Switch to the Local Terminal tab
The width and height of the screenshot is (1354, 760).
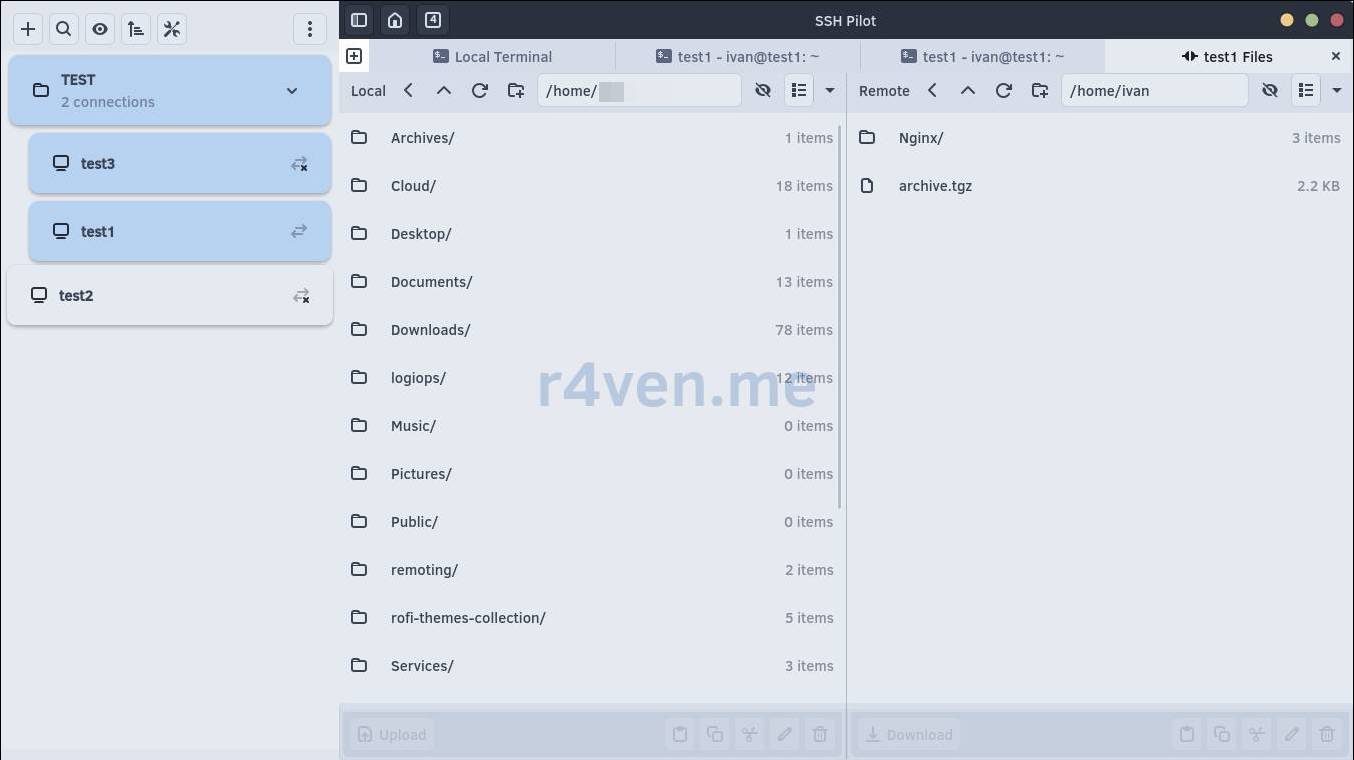click(x=492, y=57)
